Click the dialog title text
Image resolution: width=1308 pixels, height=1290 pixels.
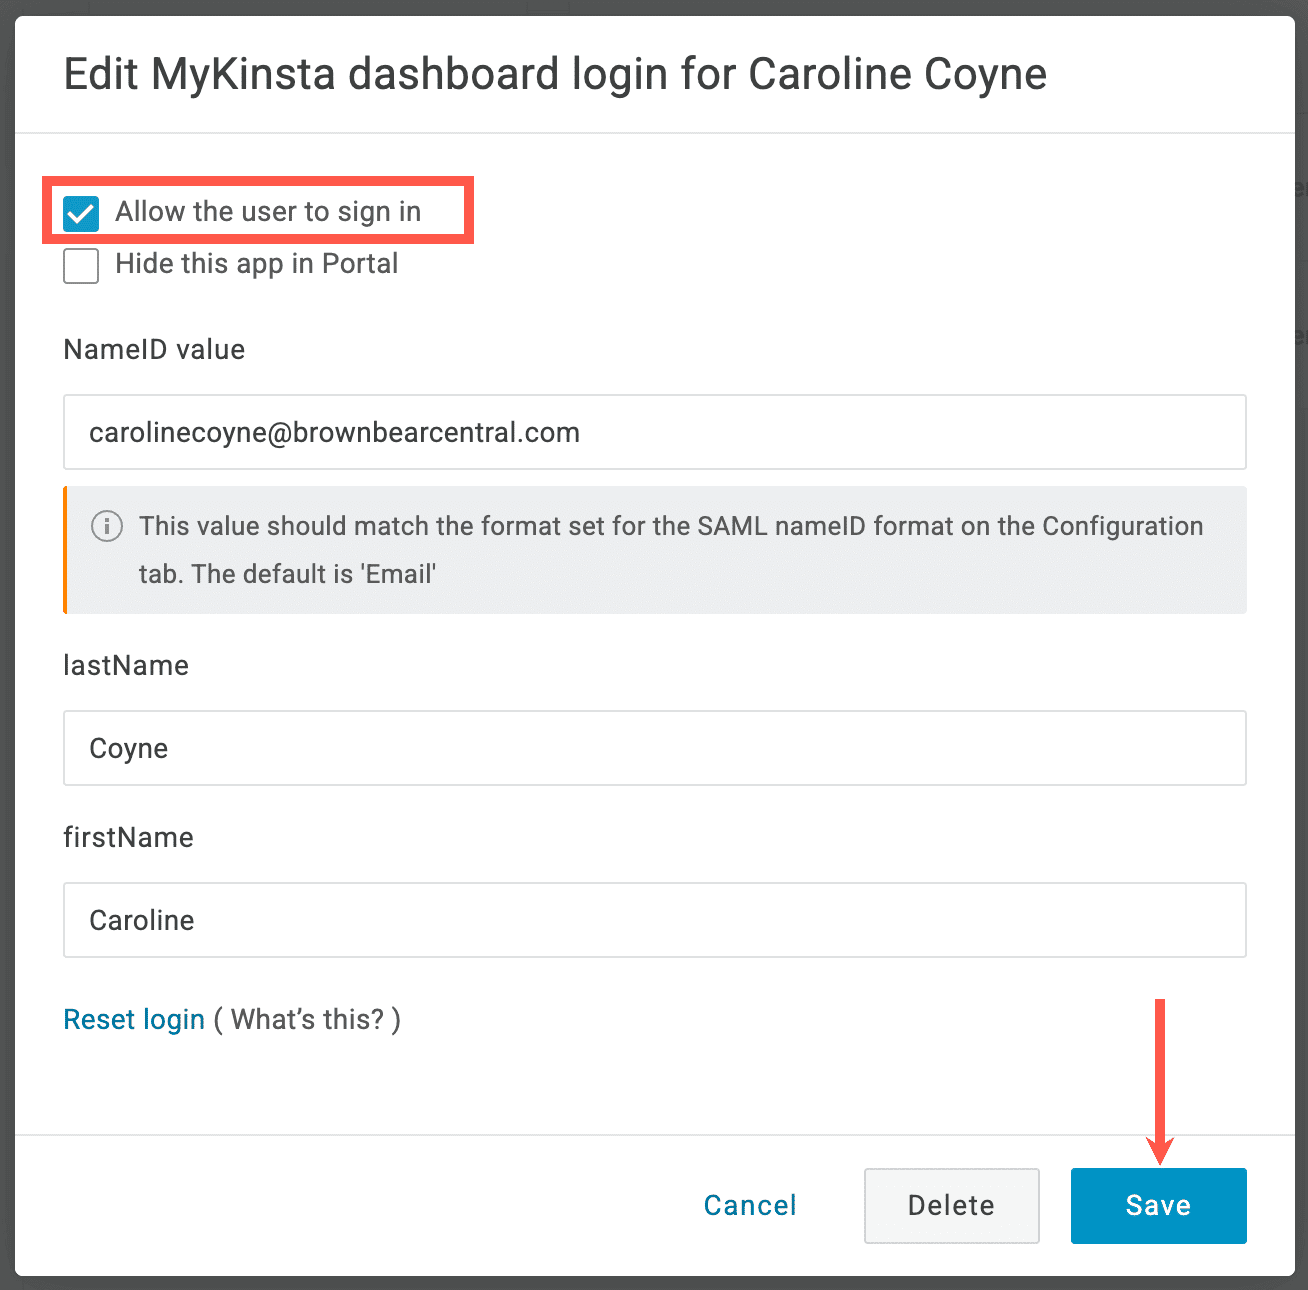(x=555, y=73)
